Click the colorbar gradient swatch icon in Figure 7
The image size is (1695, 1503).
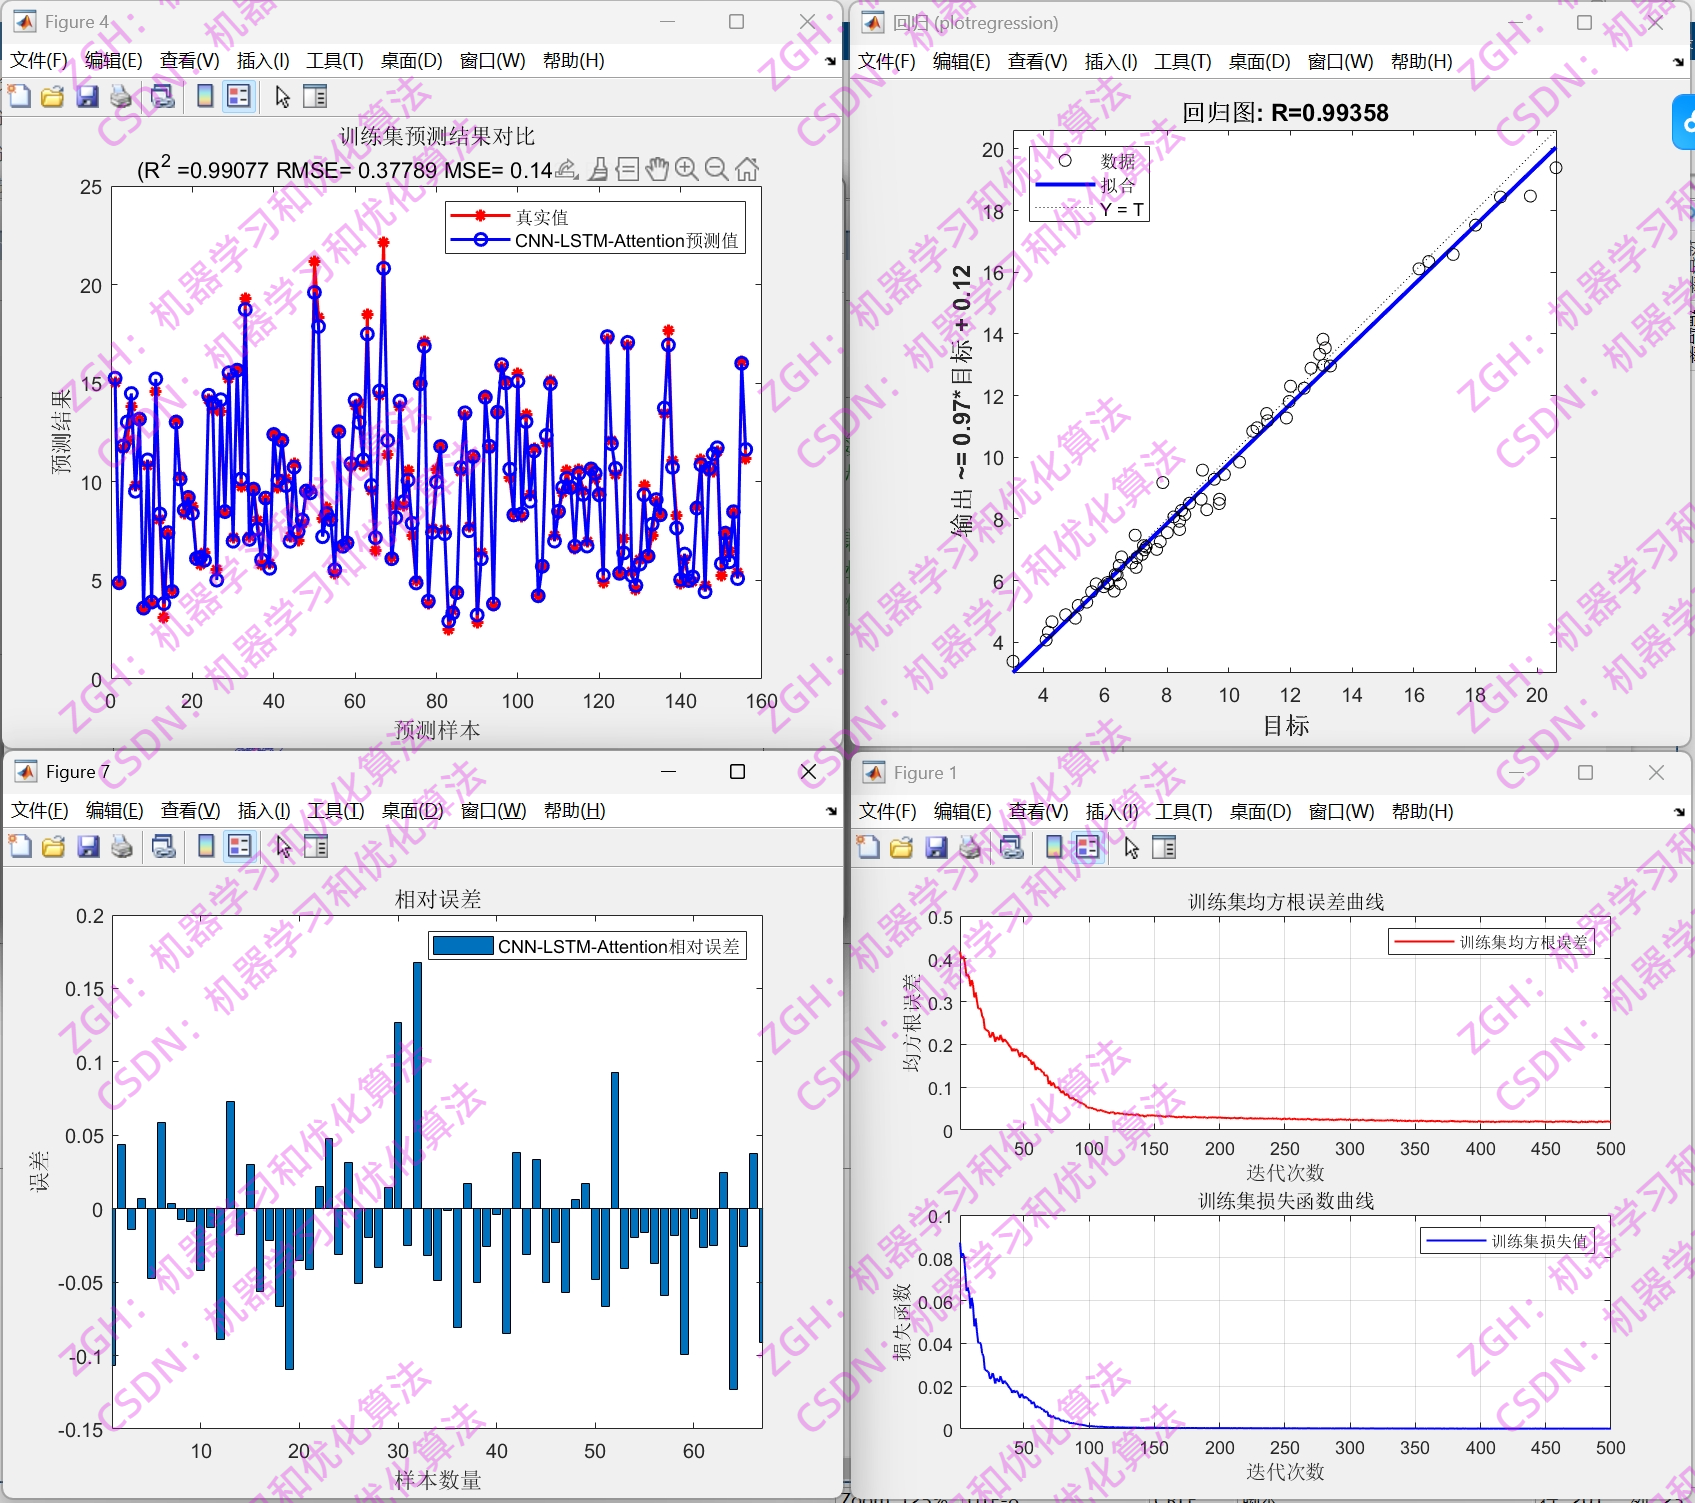pyautogui.click(x=204, y=846)
